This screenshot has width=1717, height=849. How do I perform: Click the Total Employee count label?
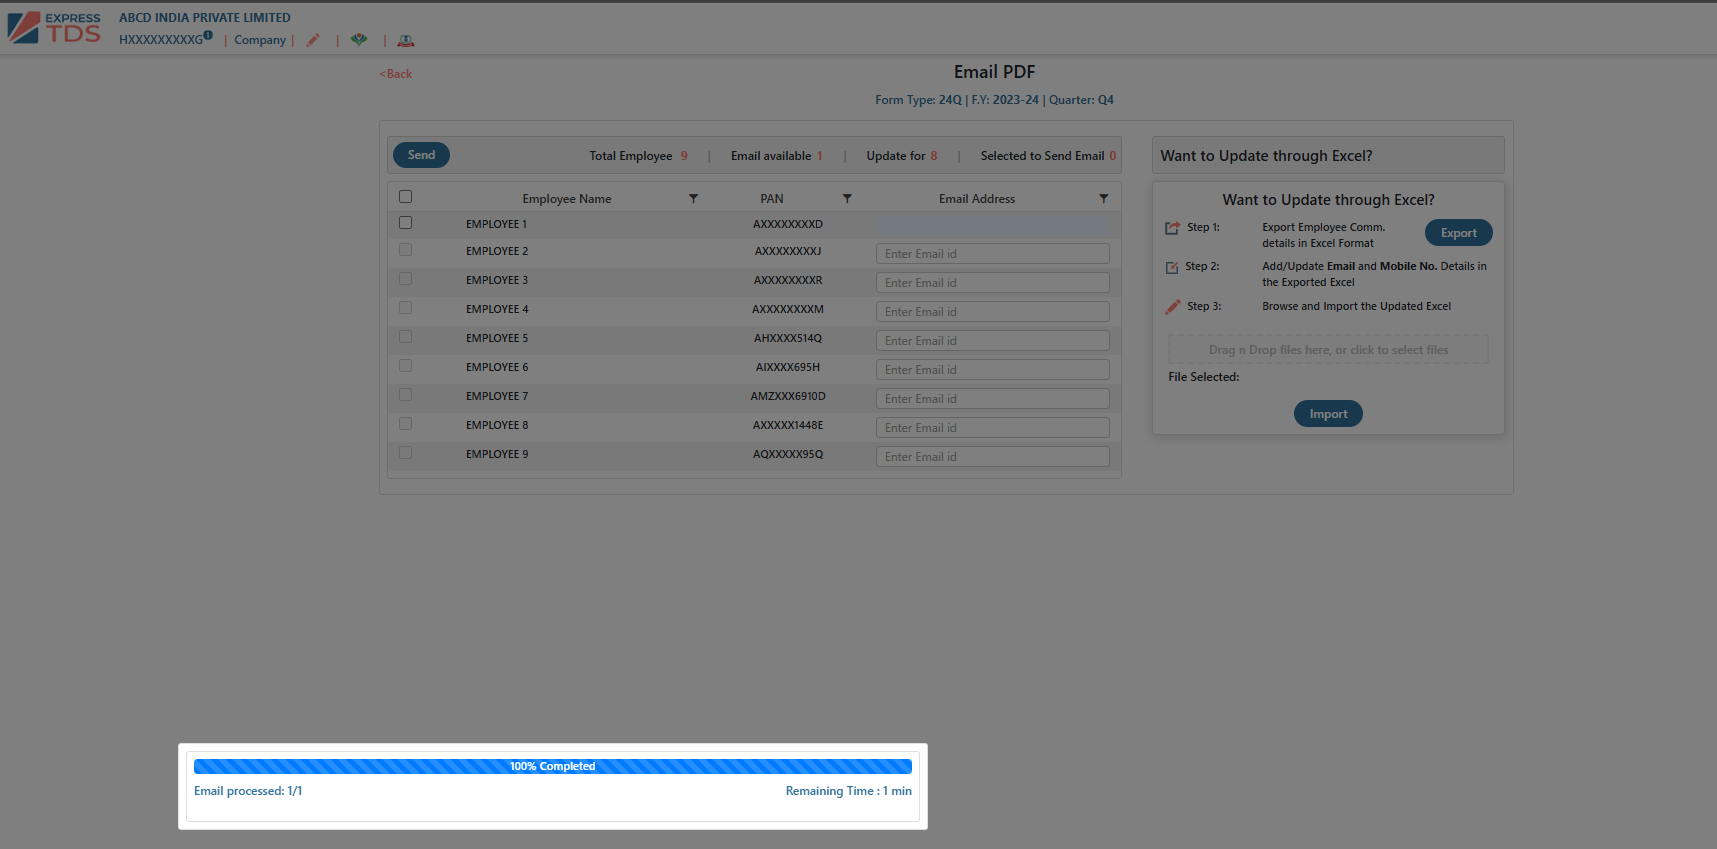pos(638,156)
